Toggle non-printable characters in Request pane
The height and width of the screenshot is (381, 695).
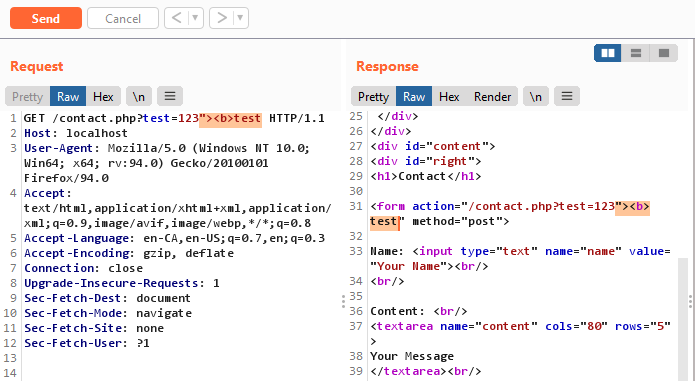[139, 96]
